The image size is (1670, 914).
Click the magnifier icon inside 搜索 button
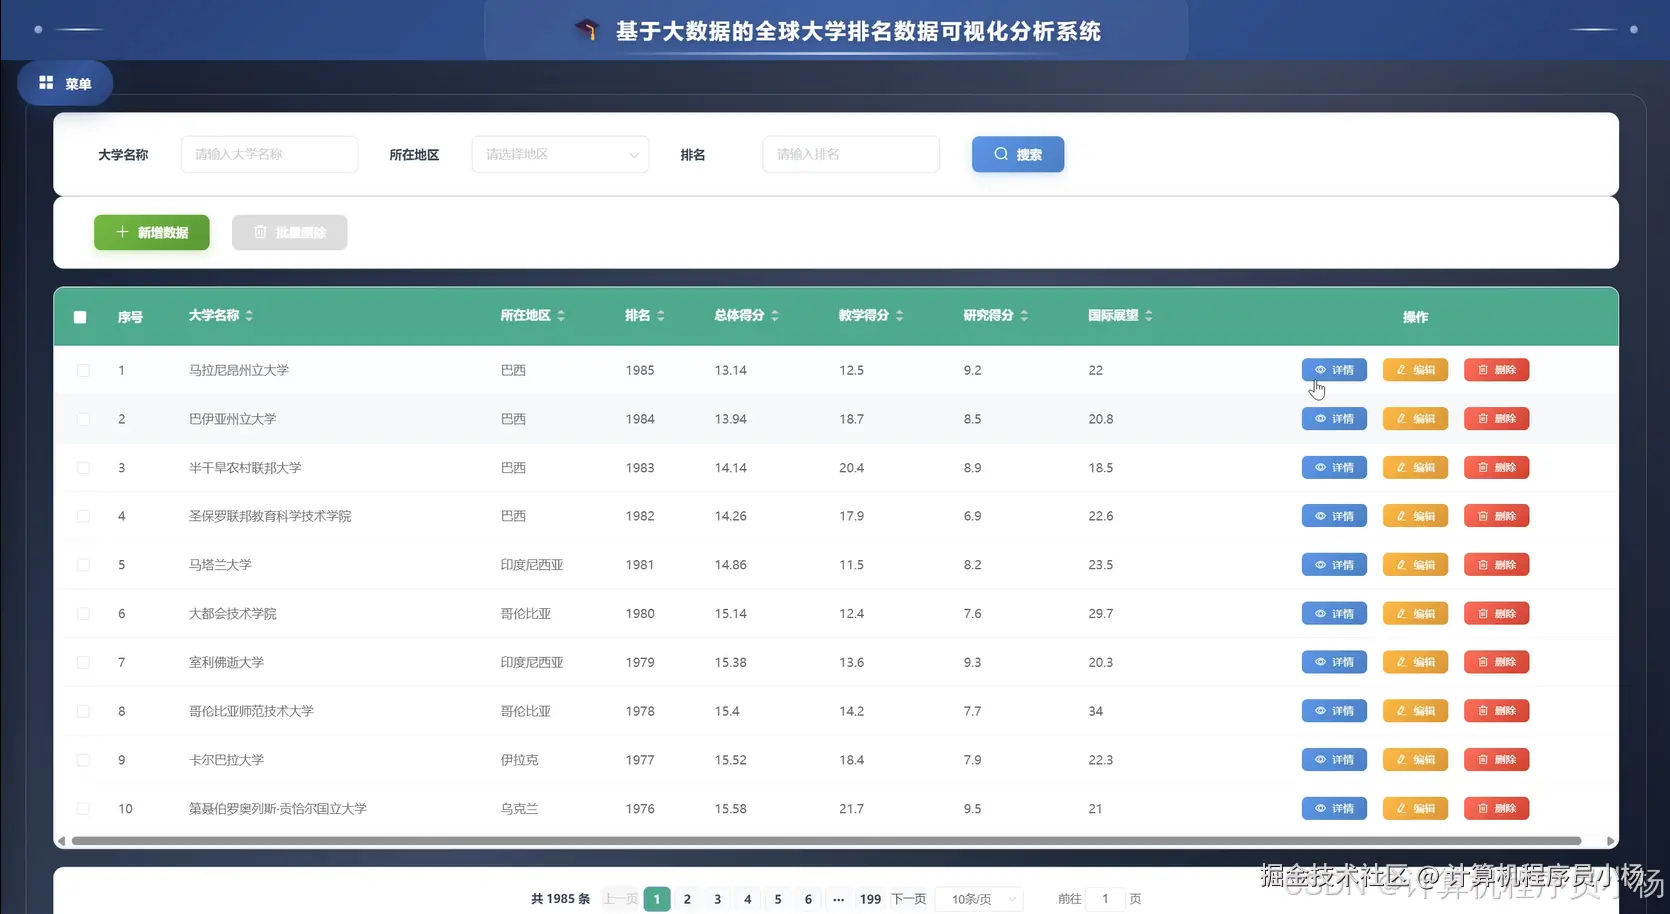pos(1000,154)
